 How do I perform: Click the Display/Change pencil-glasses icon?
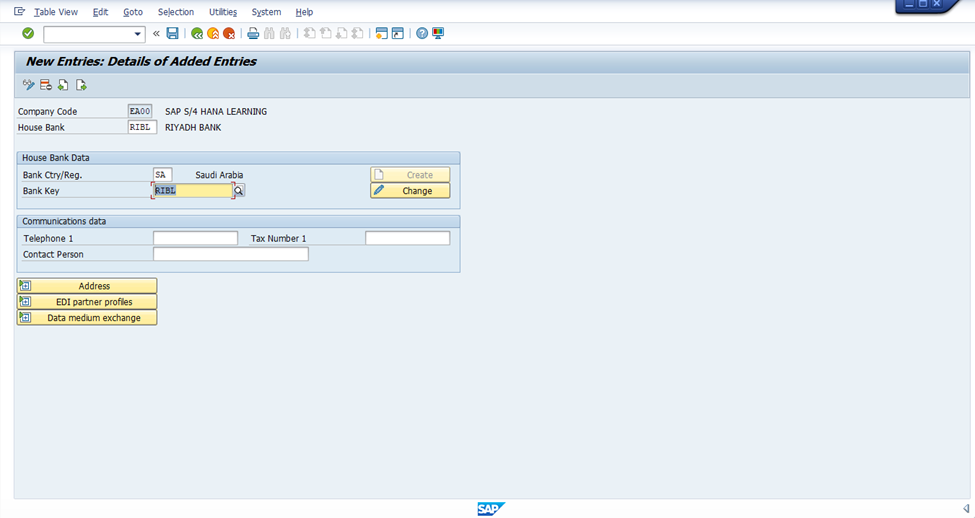pos(29,85)
